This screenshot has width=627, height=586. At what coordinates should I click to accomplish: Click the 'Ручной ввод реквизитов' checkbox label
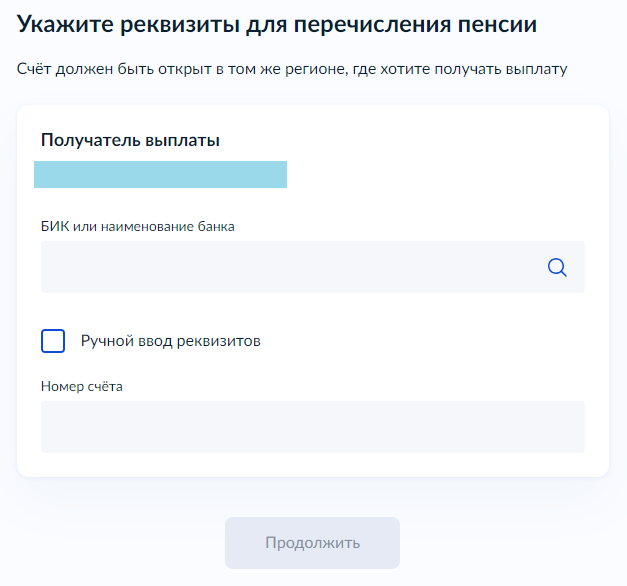pos(170,341)
